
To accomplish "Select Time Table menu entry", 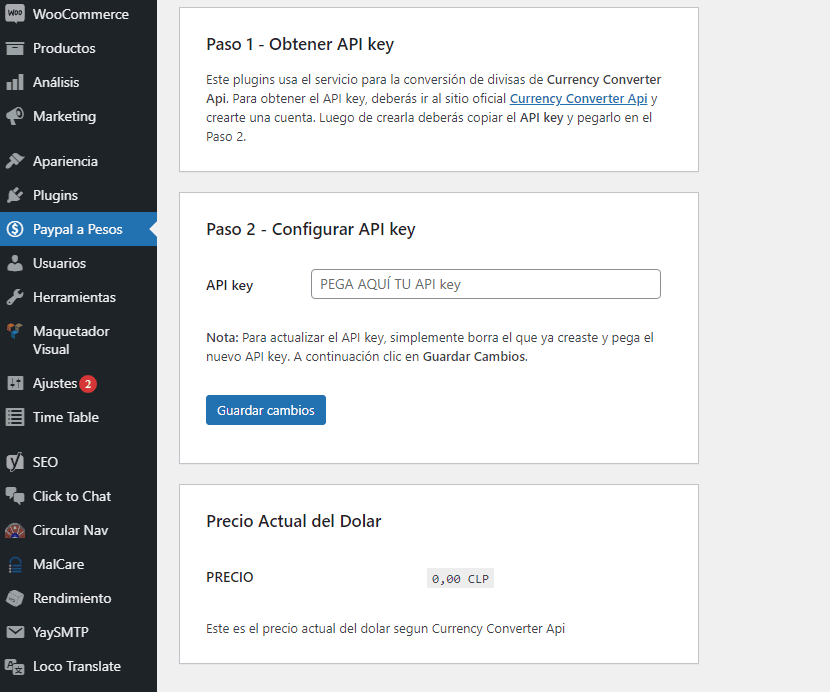I will 65,417.
